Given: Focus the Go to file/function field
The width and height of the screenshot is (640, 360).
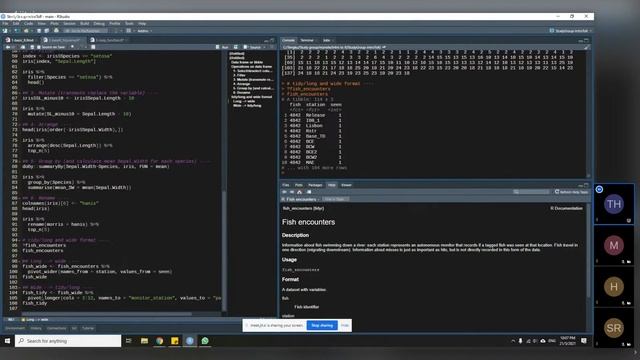Looking at the screenshot, I should click(86, 31).
